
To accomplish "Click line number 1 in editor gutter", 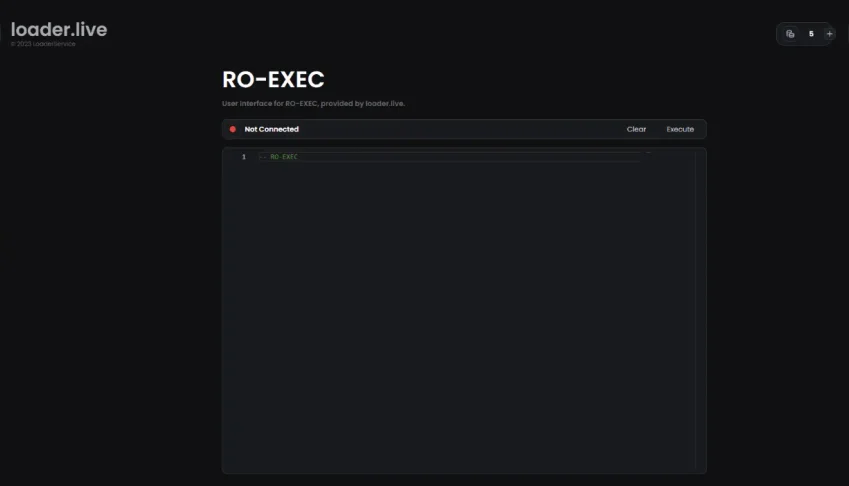I will tap(244, 157).
